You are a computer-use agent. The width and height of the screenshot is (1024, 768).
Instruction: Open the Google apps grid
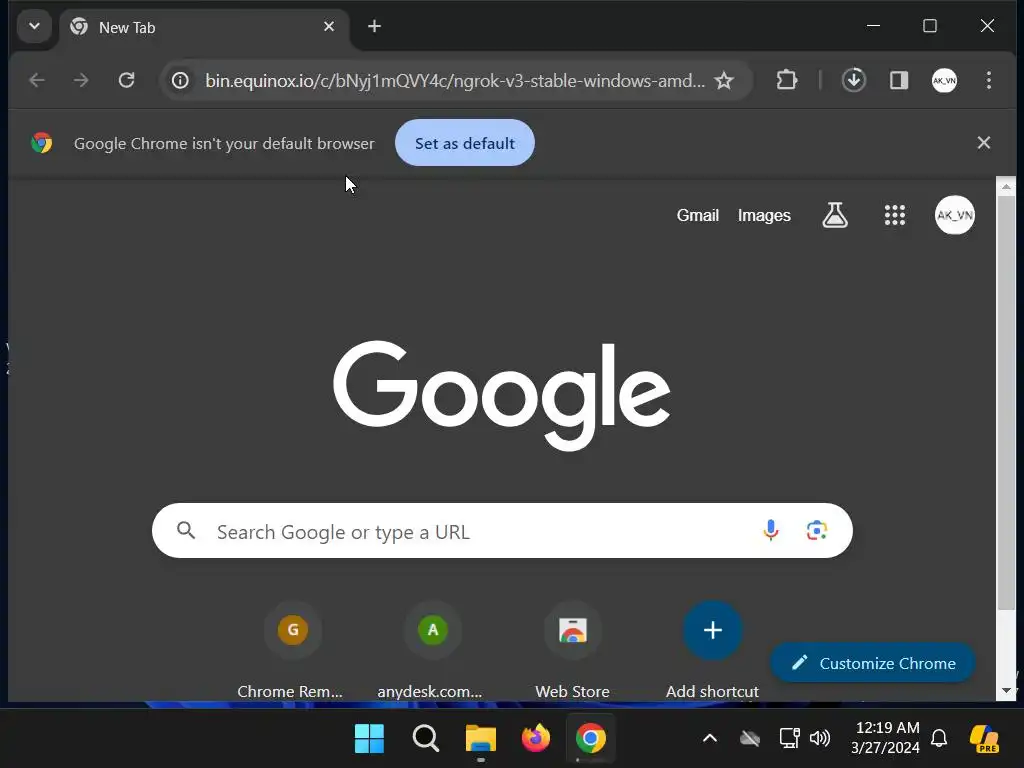[895, 215]
